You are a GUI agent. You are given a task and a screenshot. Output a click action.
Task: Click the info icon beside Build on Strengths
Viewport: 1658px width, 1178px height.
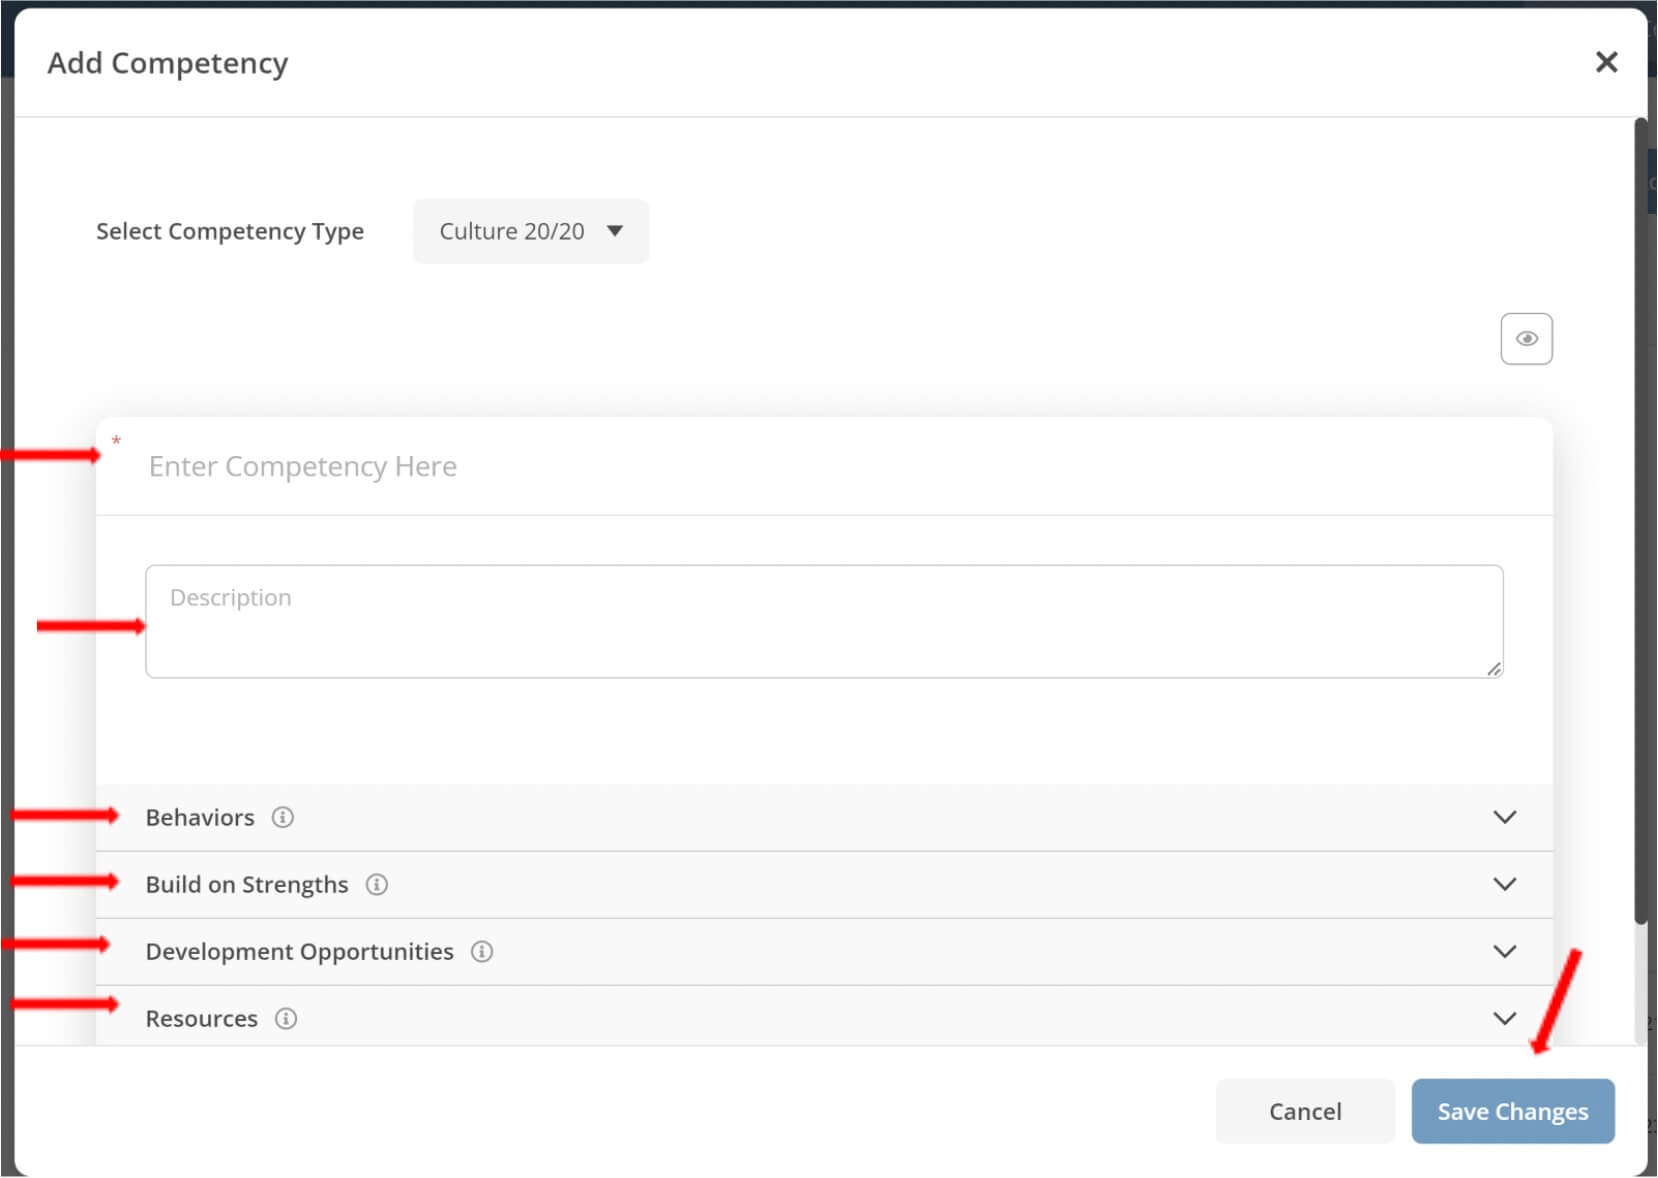(377, 884)
